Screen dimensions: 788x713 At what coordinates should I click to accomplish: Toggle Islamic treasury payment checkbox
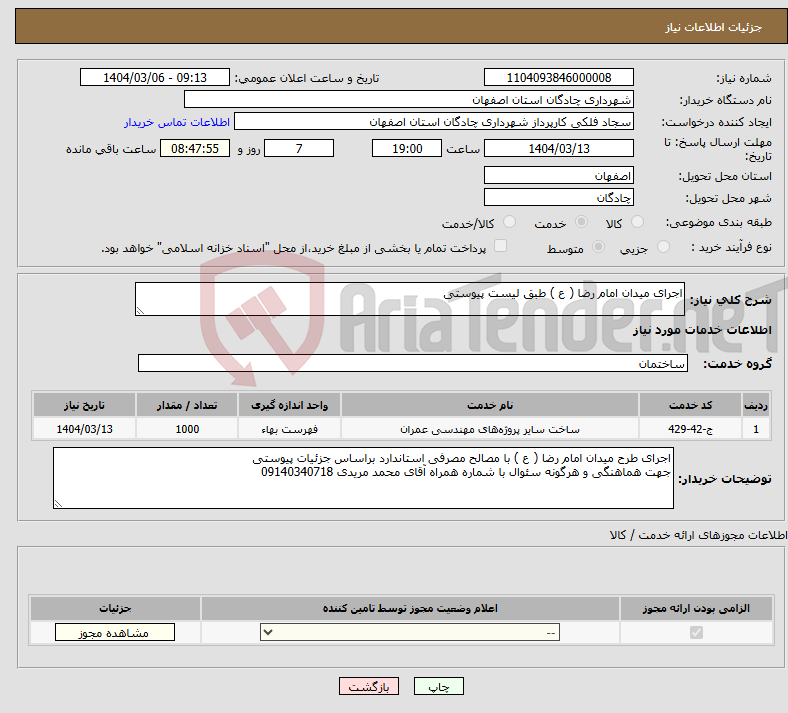click(x=501, y=246)
